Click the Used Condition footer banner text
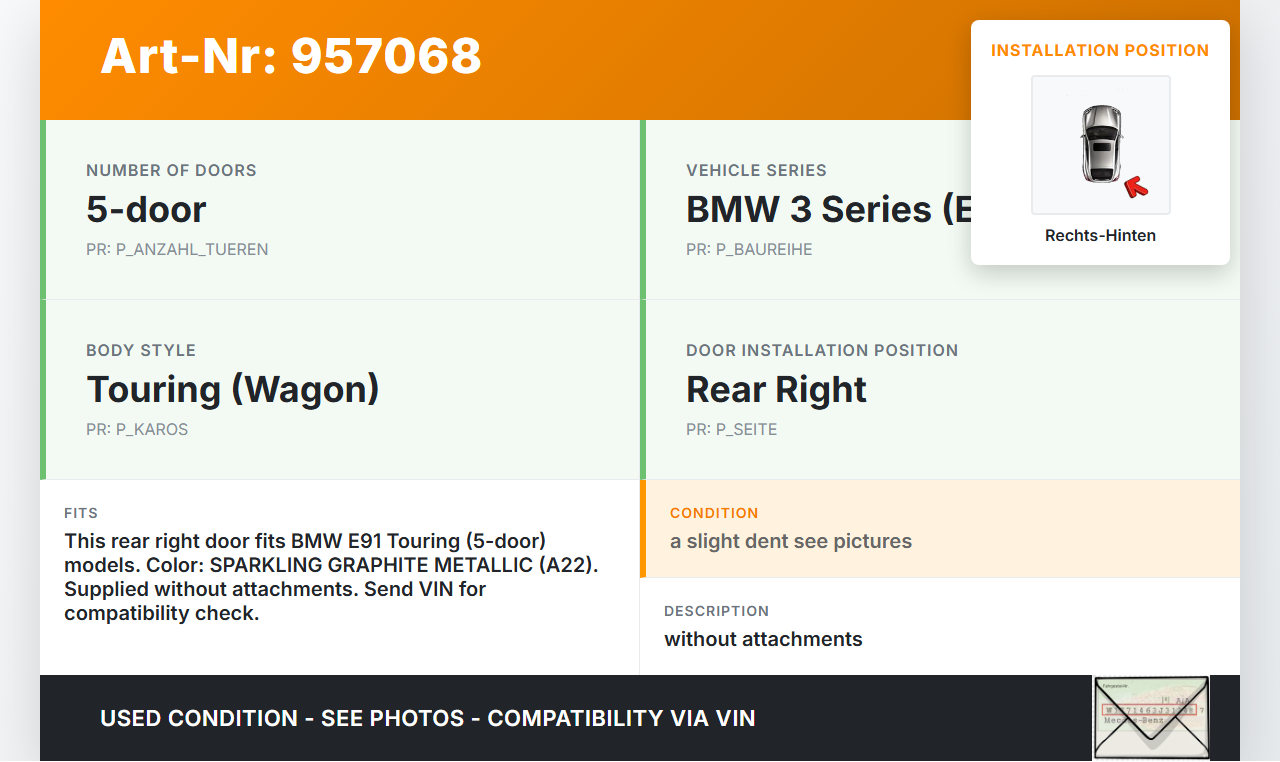The image size is (1280, 762). click(428, 718)
